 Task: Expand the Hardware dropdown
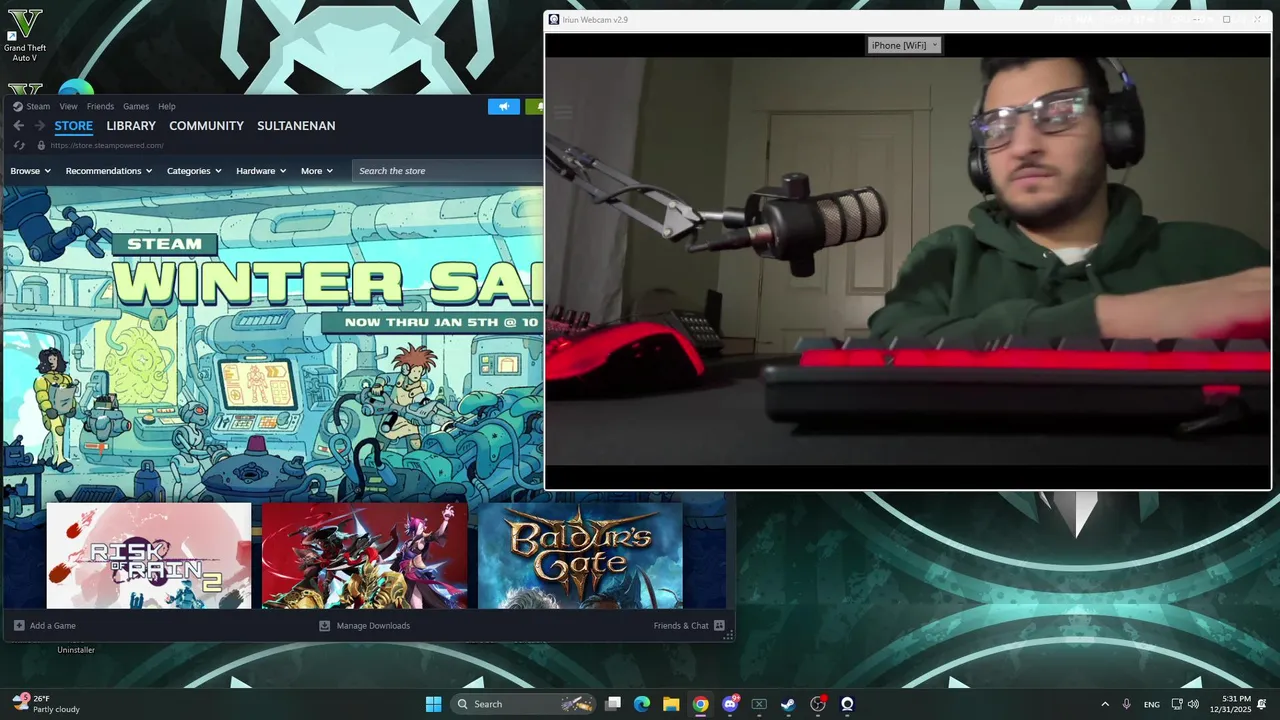click(x=261, y=171)
